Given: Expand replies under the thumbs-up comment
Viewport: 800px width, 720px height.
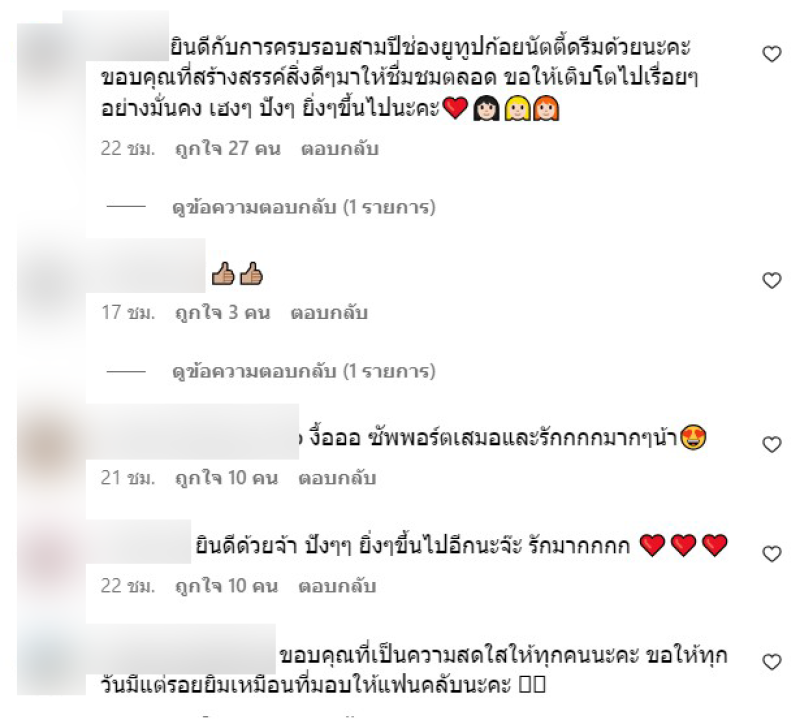Looking at the screenshot, I should point(304,371).
